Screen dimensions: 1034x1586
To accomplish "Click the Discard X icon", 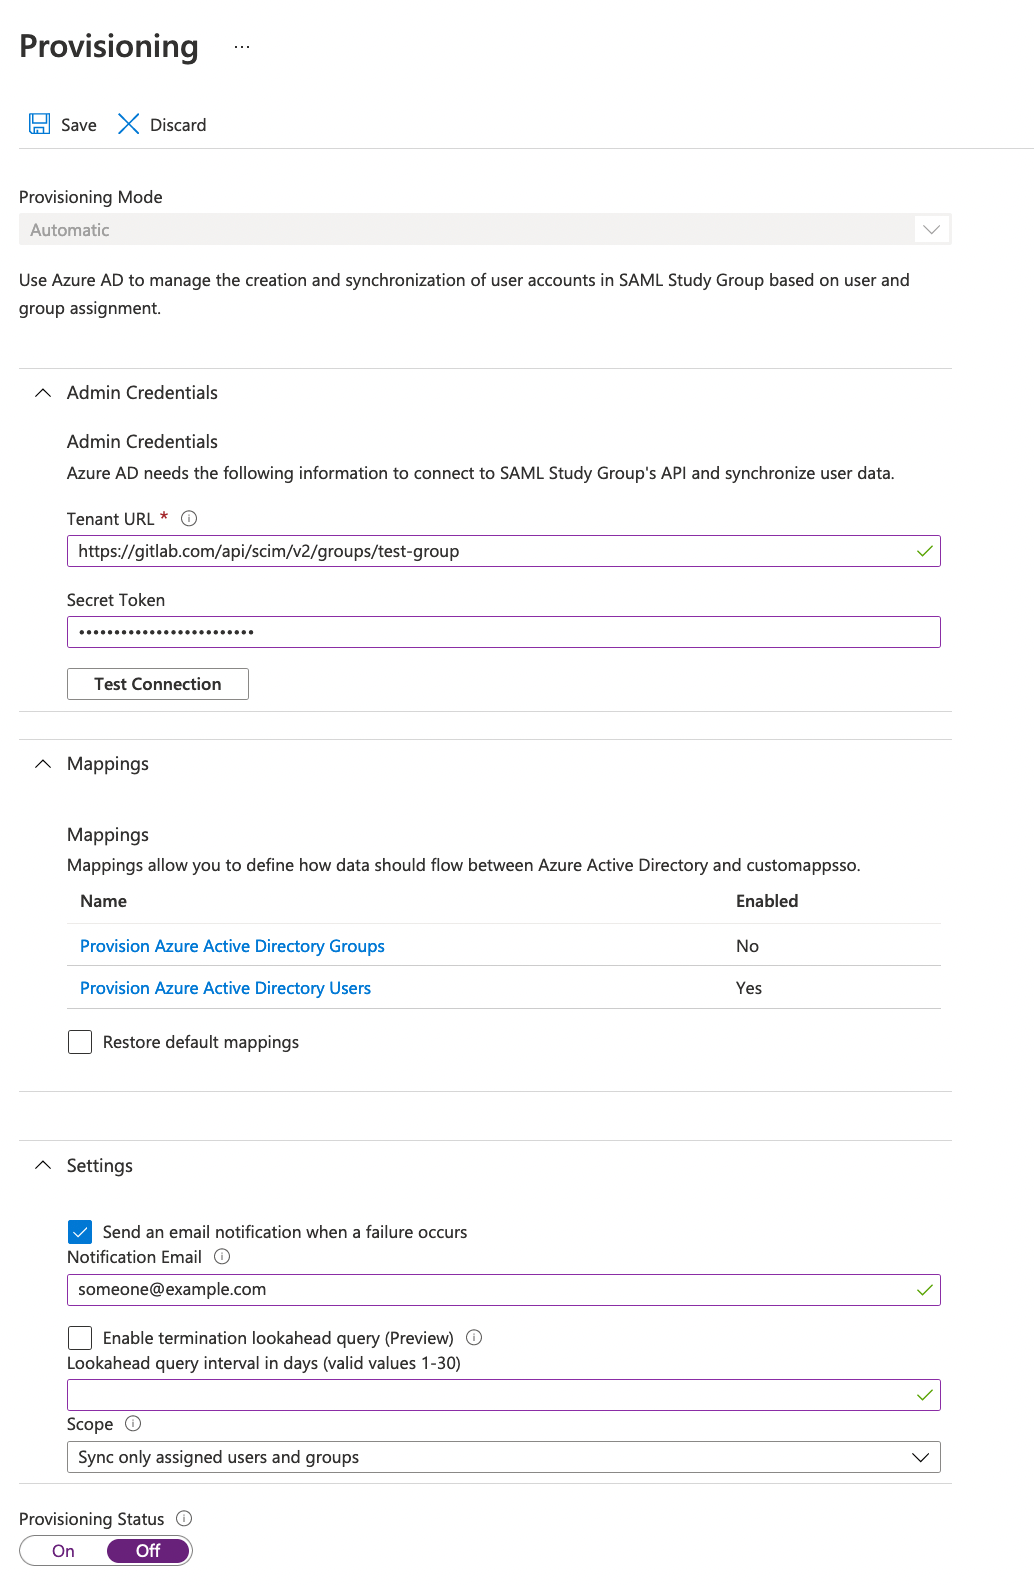I will tap(128, 124).
